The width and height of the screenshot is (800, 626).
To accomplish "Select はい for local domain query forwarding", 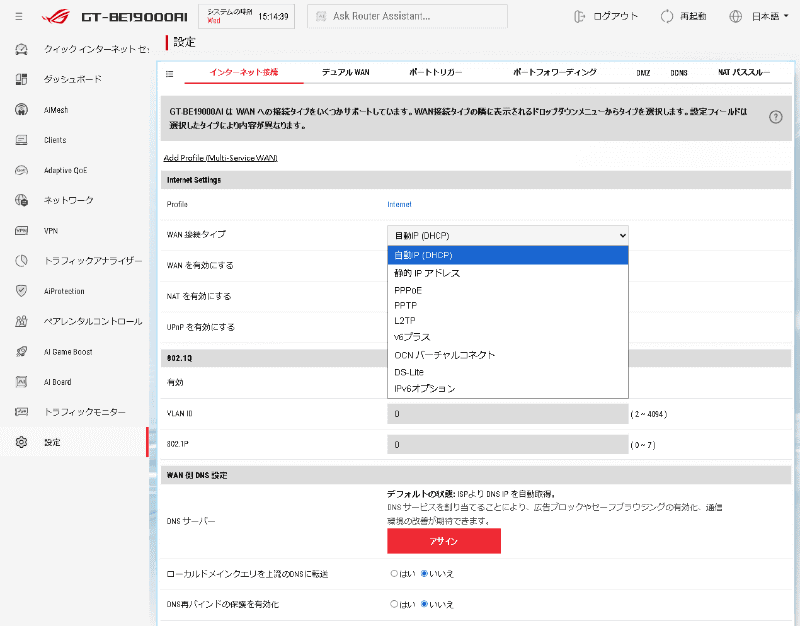I will pyautogui.click(x=394, y=574).
